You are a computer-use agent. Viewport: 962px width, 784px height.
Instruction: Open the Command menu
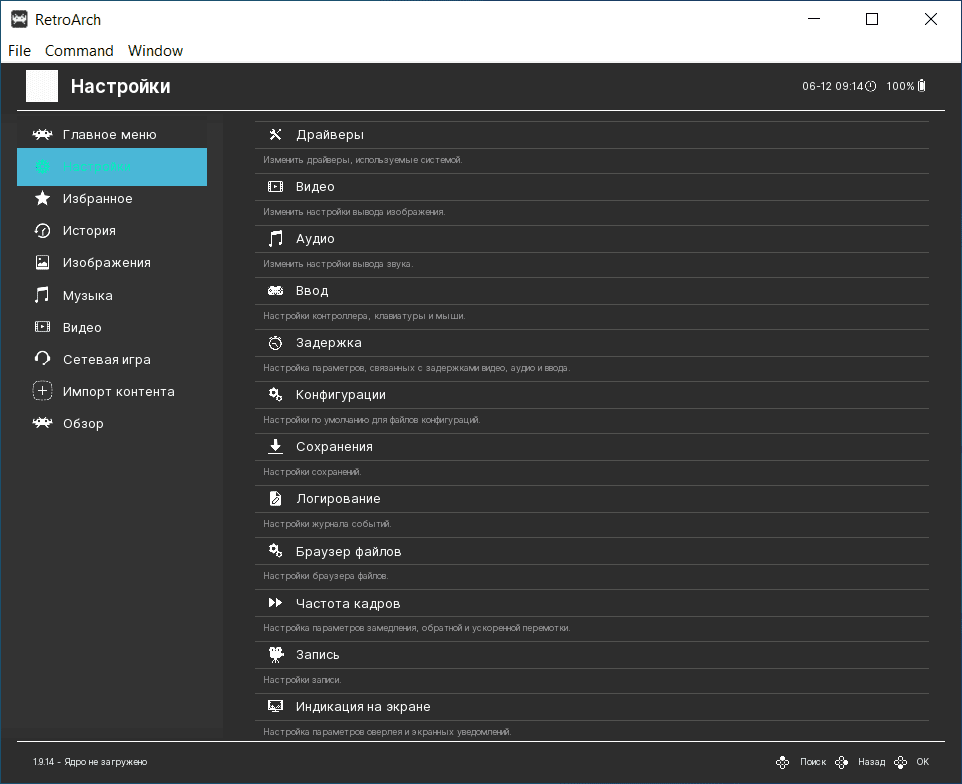point(79,51)
